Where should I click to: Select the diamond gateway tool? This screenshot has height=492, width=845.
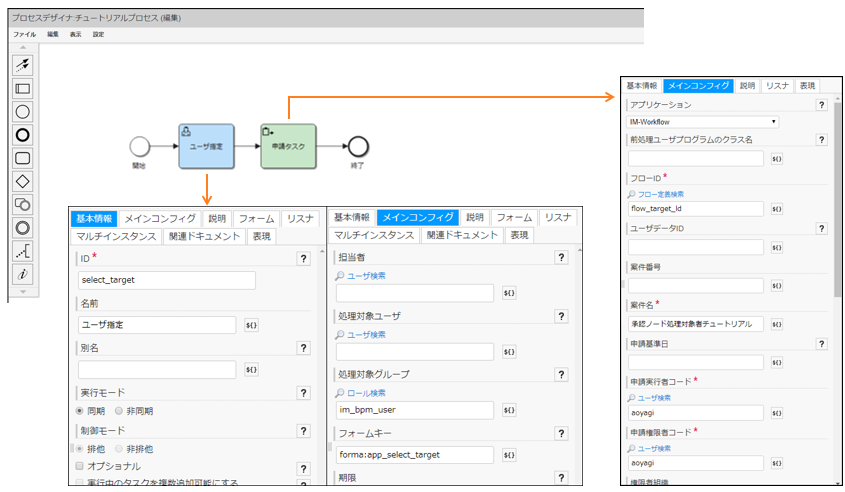click(23, 181)
